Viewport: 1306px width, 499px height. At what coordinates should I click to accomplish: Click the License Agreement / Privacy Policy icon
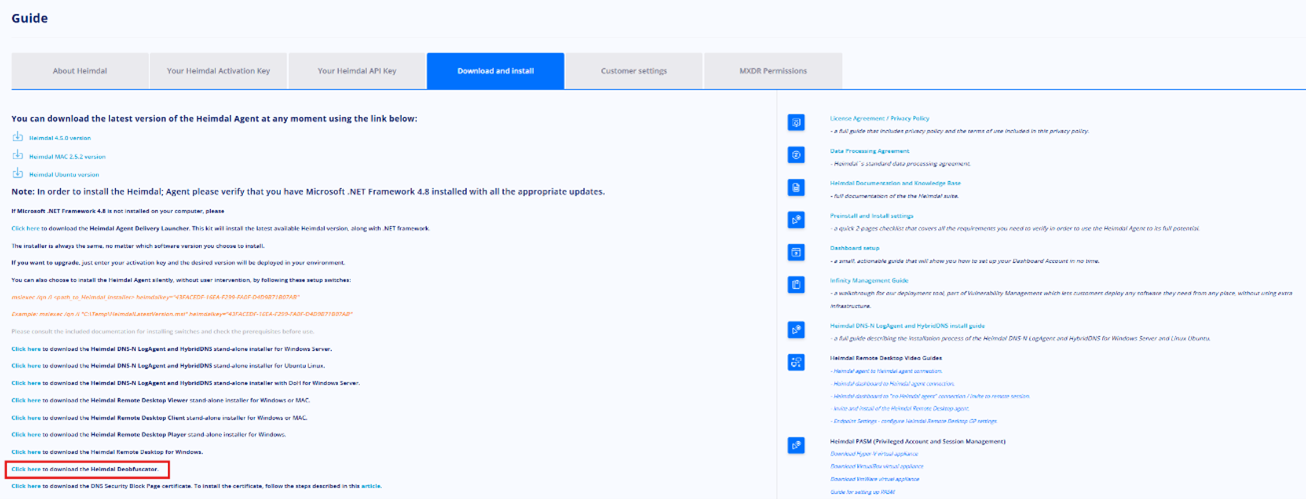pyautogui.click(x=796, y=122)
